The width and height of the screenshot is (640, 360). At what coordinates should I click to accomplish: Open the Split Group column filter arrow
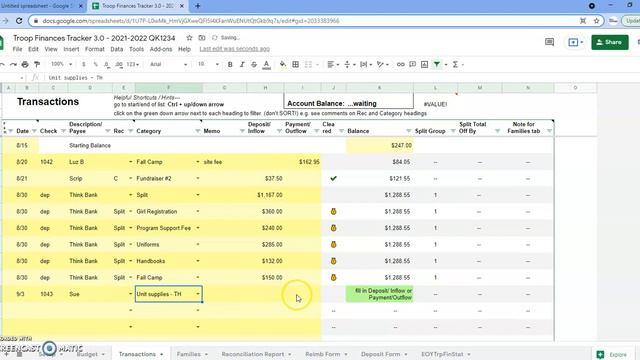coord(453,131)
